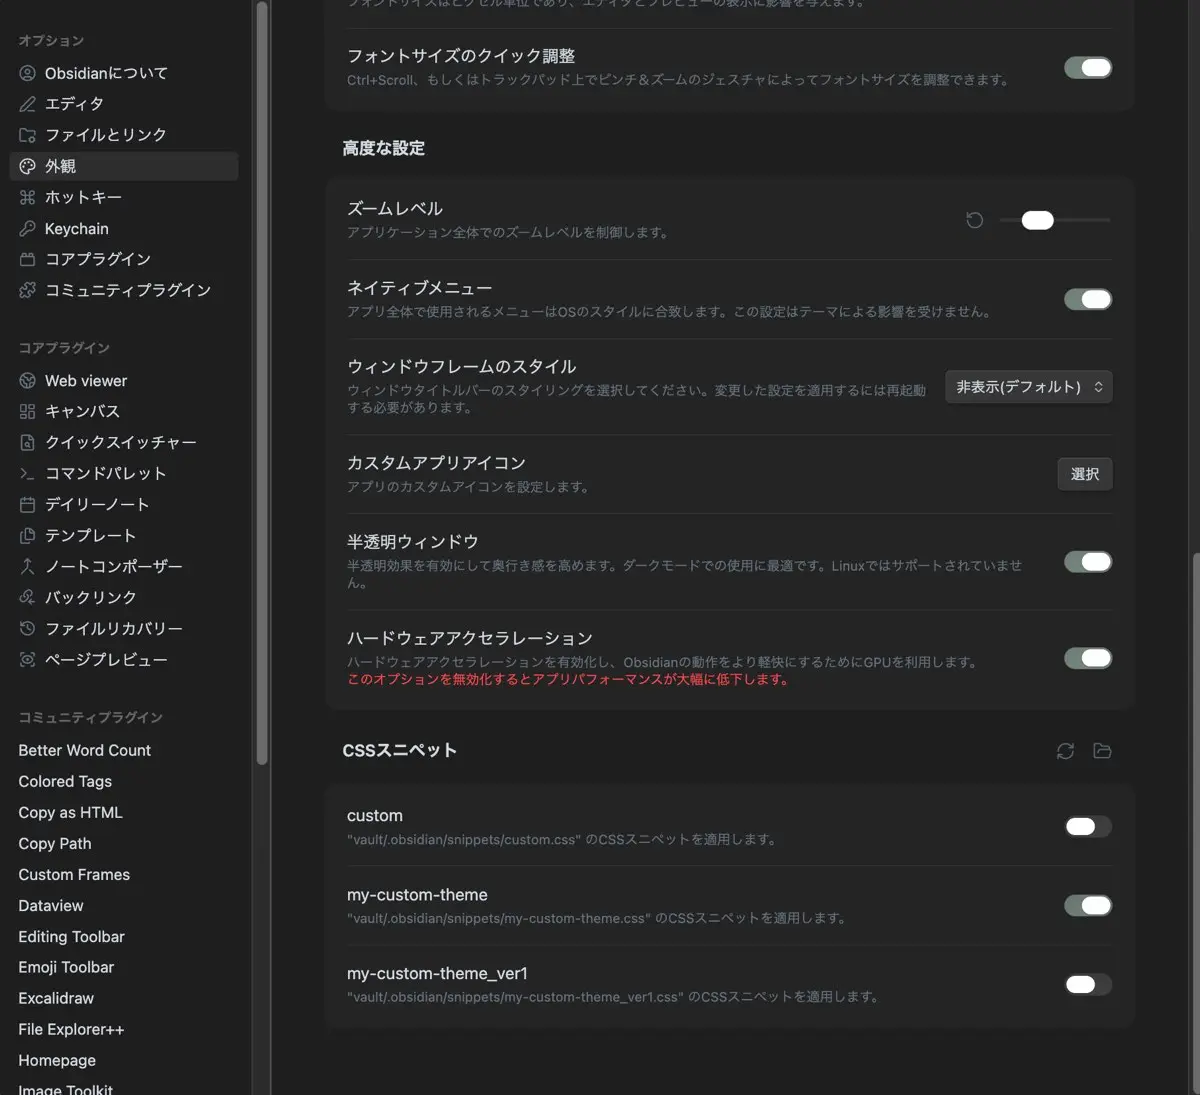
Task: Click the コアプラグイン box icon
Action: tap(27, 259)
